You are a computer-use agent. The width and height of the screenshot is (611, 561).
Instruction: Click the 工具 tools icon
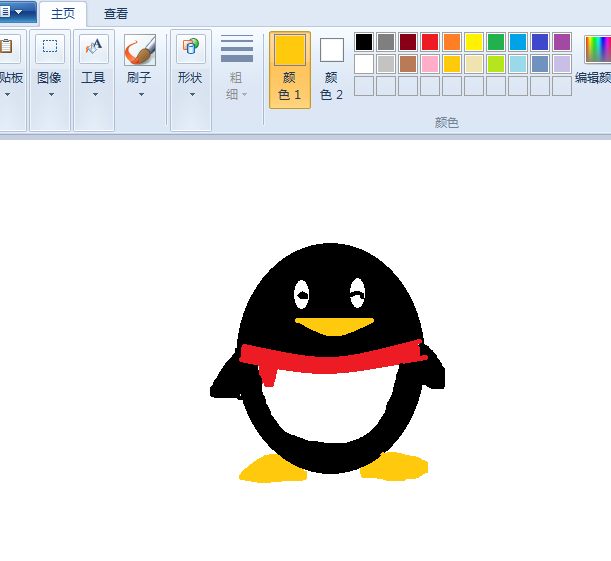point(94,47)
